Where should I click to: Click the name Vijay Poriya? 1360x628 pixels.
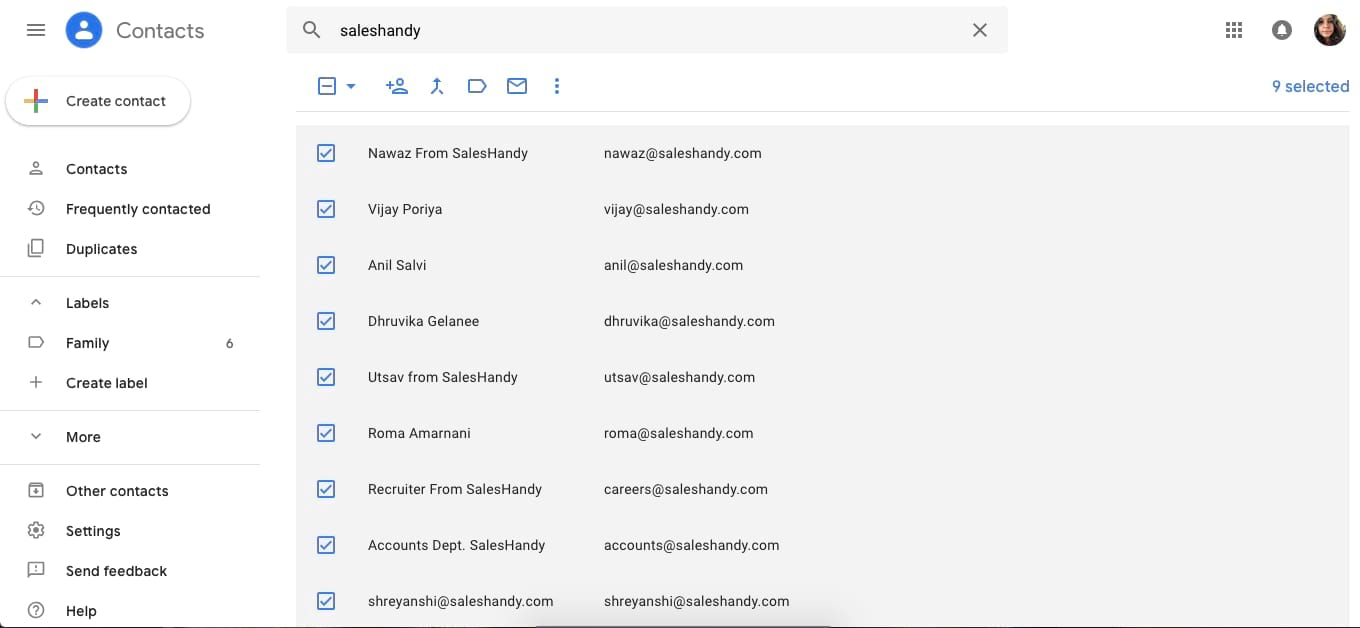[405, 209]
